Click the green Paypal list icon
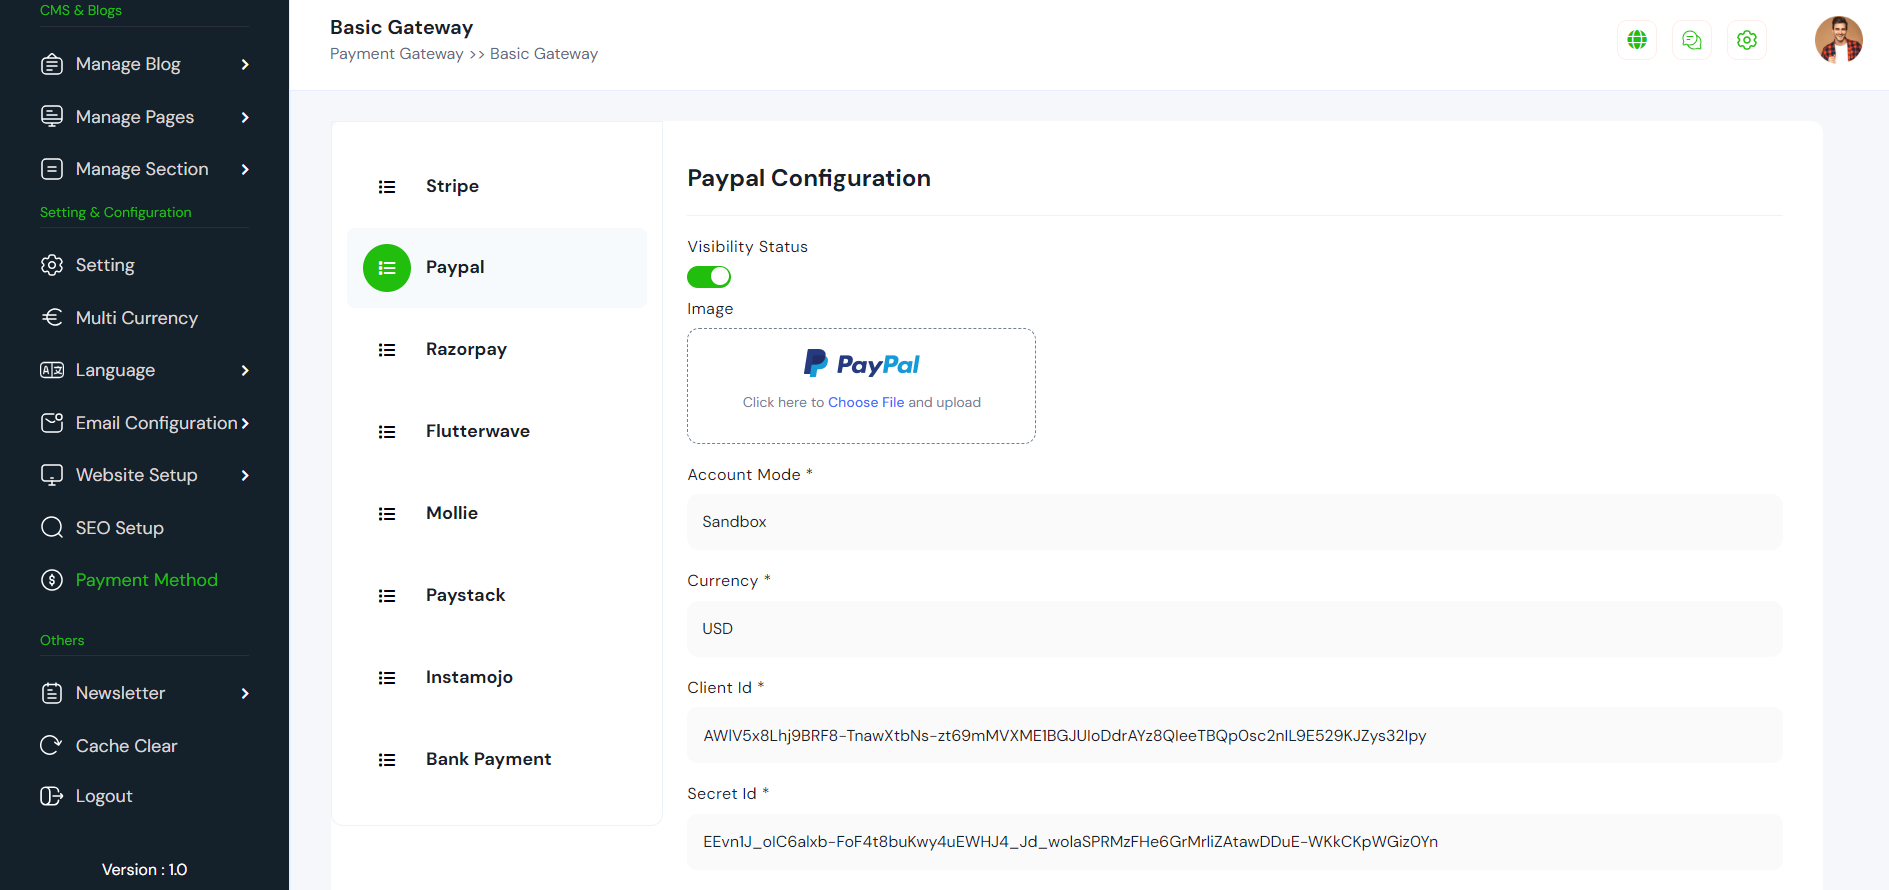Screen dimensions: 1889x890 pos(387,268)
